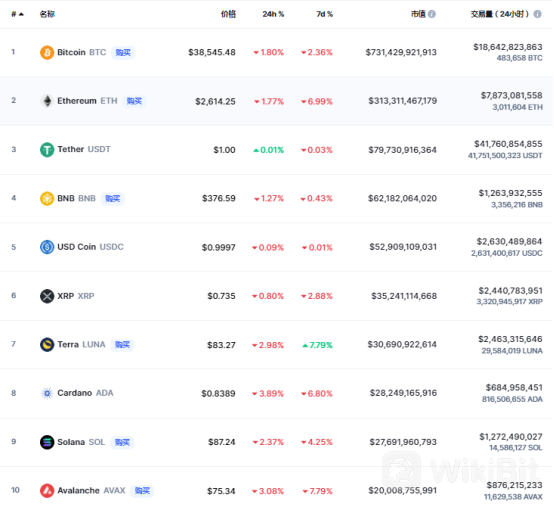Click the green Tether logo
The image size is (554, 507).
pos(47,149)
